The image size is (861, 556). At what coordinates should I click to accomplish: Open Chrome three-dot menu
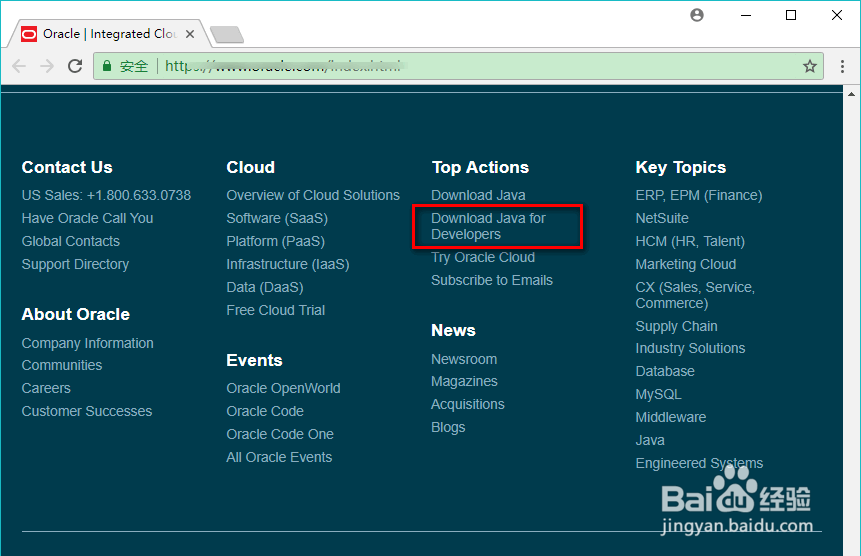point(842,66)
